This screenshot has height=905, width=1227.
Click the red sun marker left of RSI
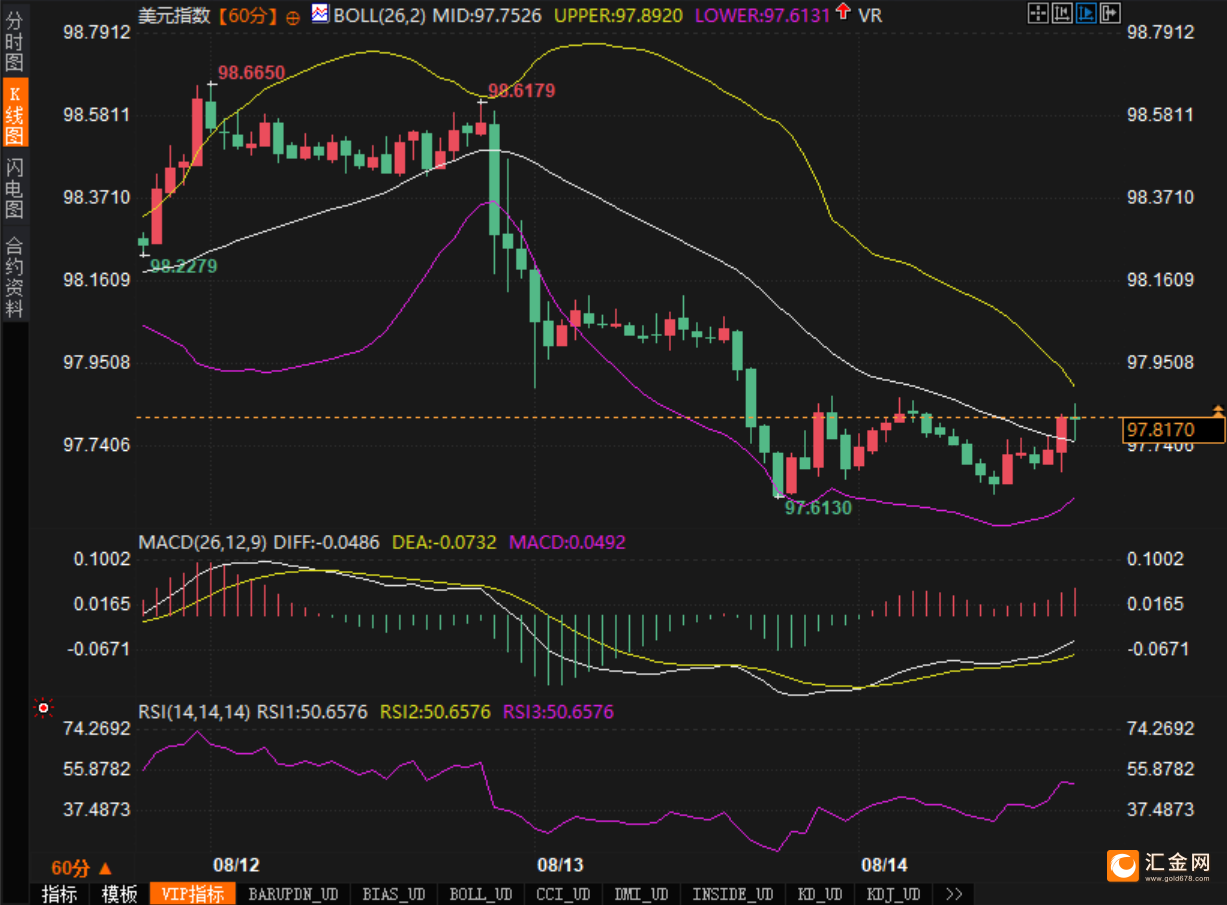[x=43, y=708]
